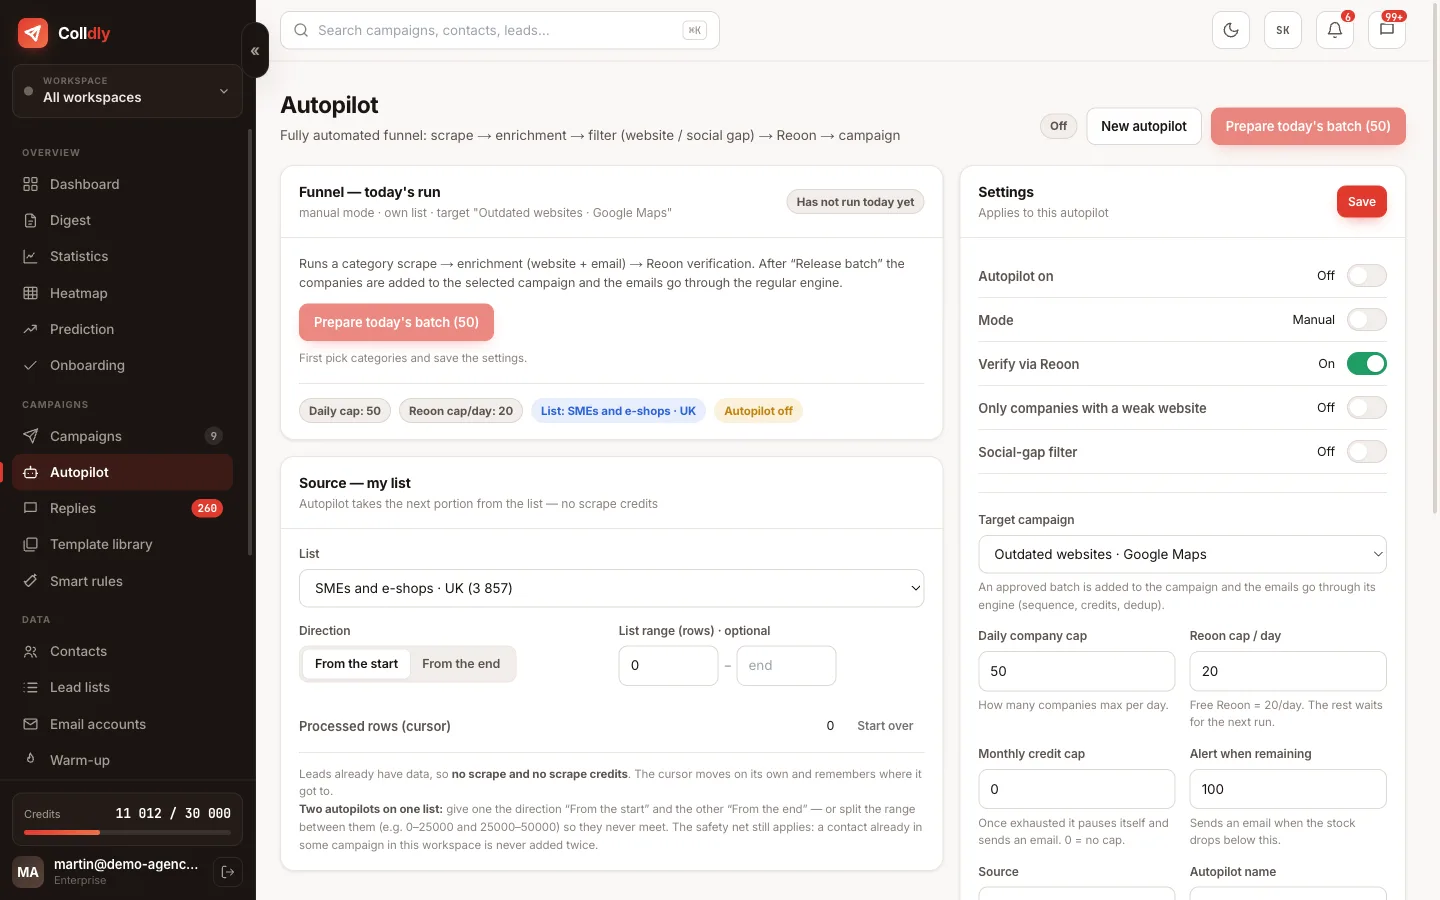Enable the Social-gap filter switch
Screen dimensions: 1440x900
pyautogui.click(x=1366, y=452)
